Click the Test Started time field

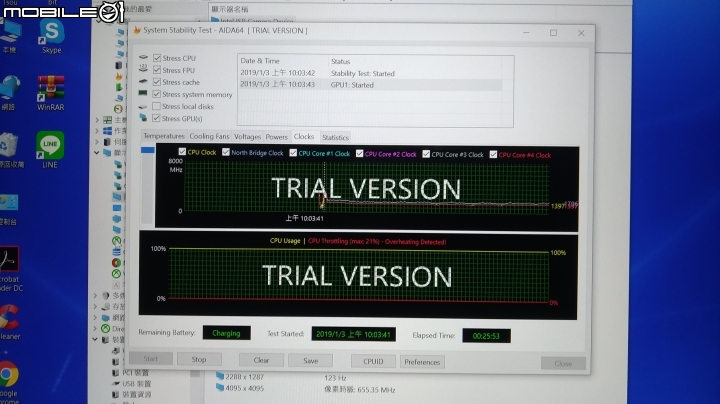coord(353,334)
